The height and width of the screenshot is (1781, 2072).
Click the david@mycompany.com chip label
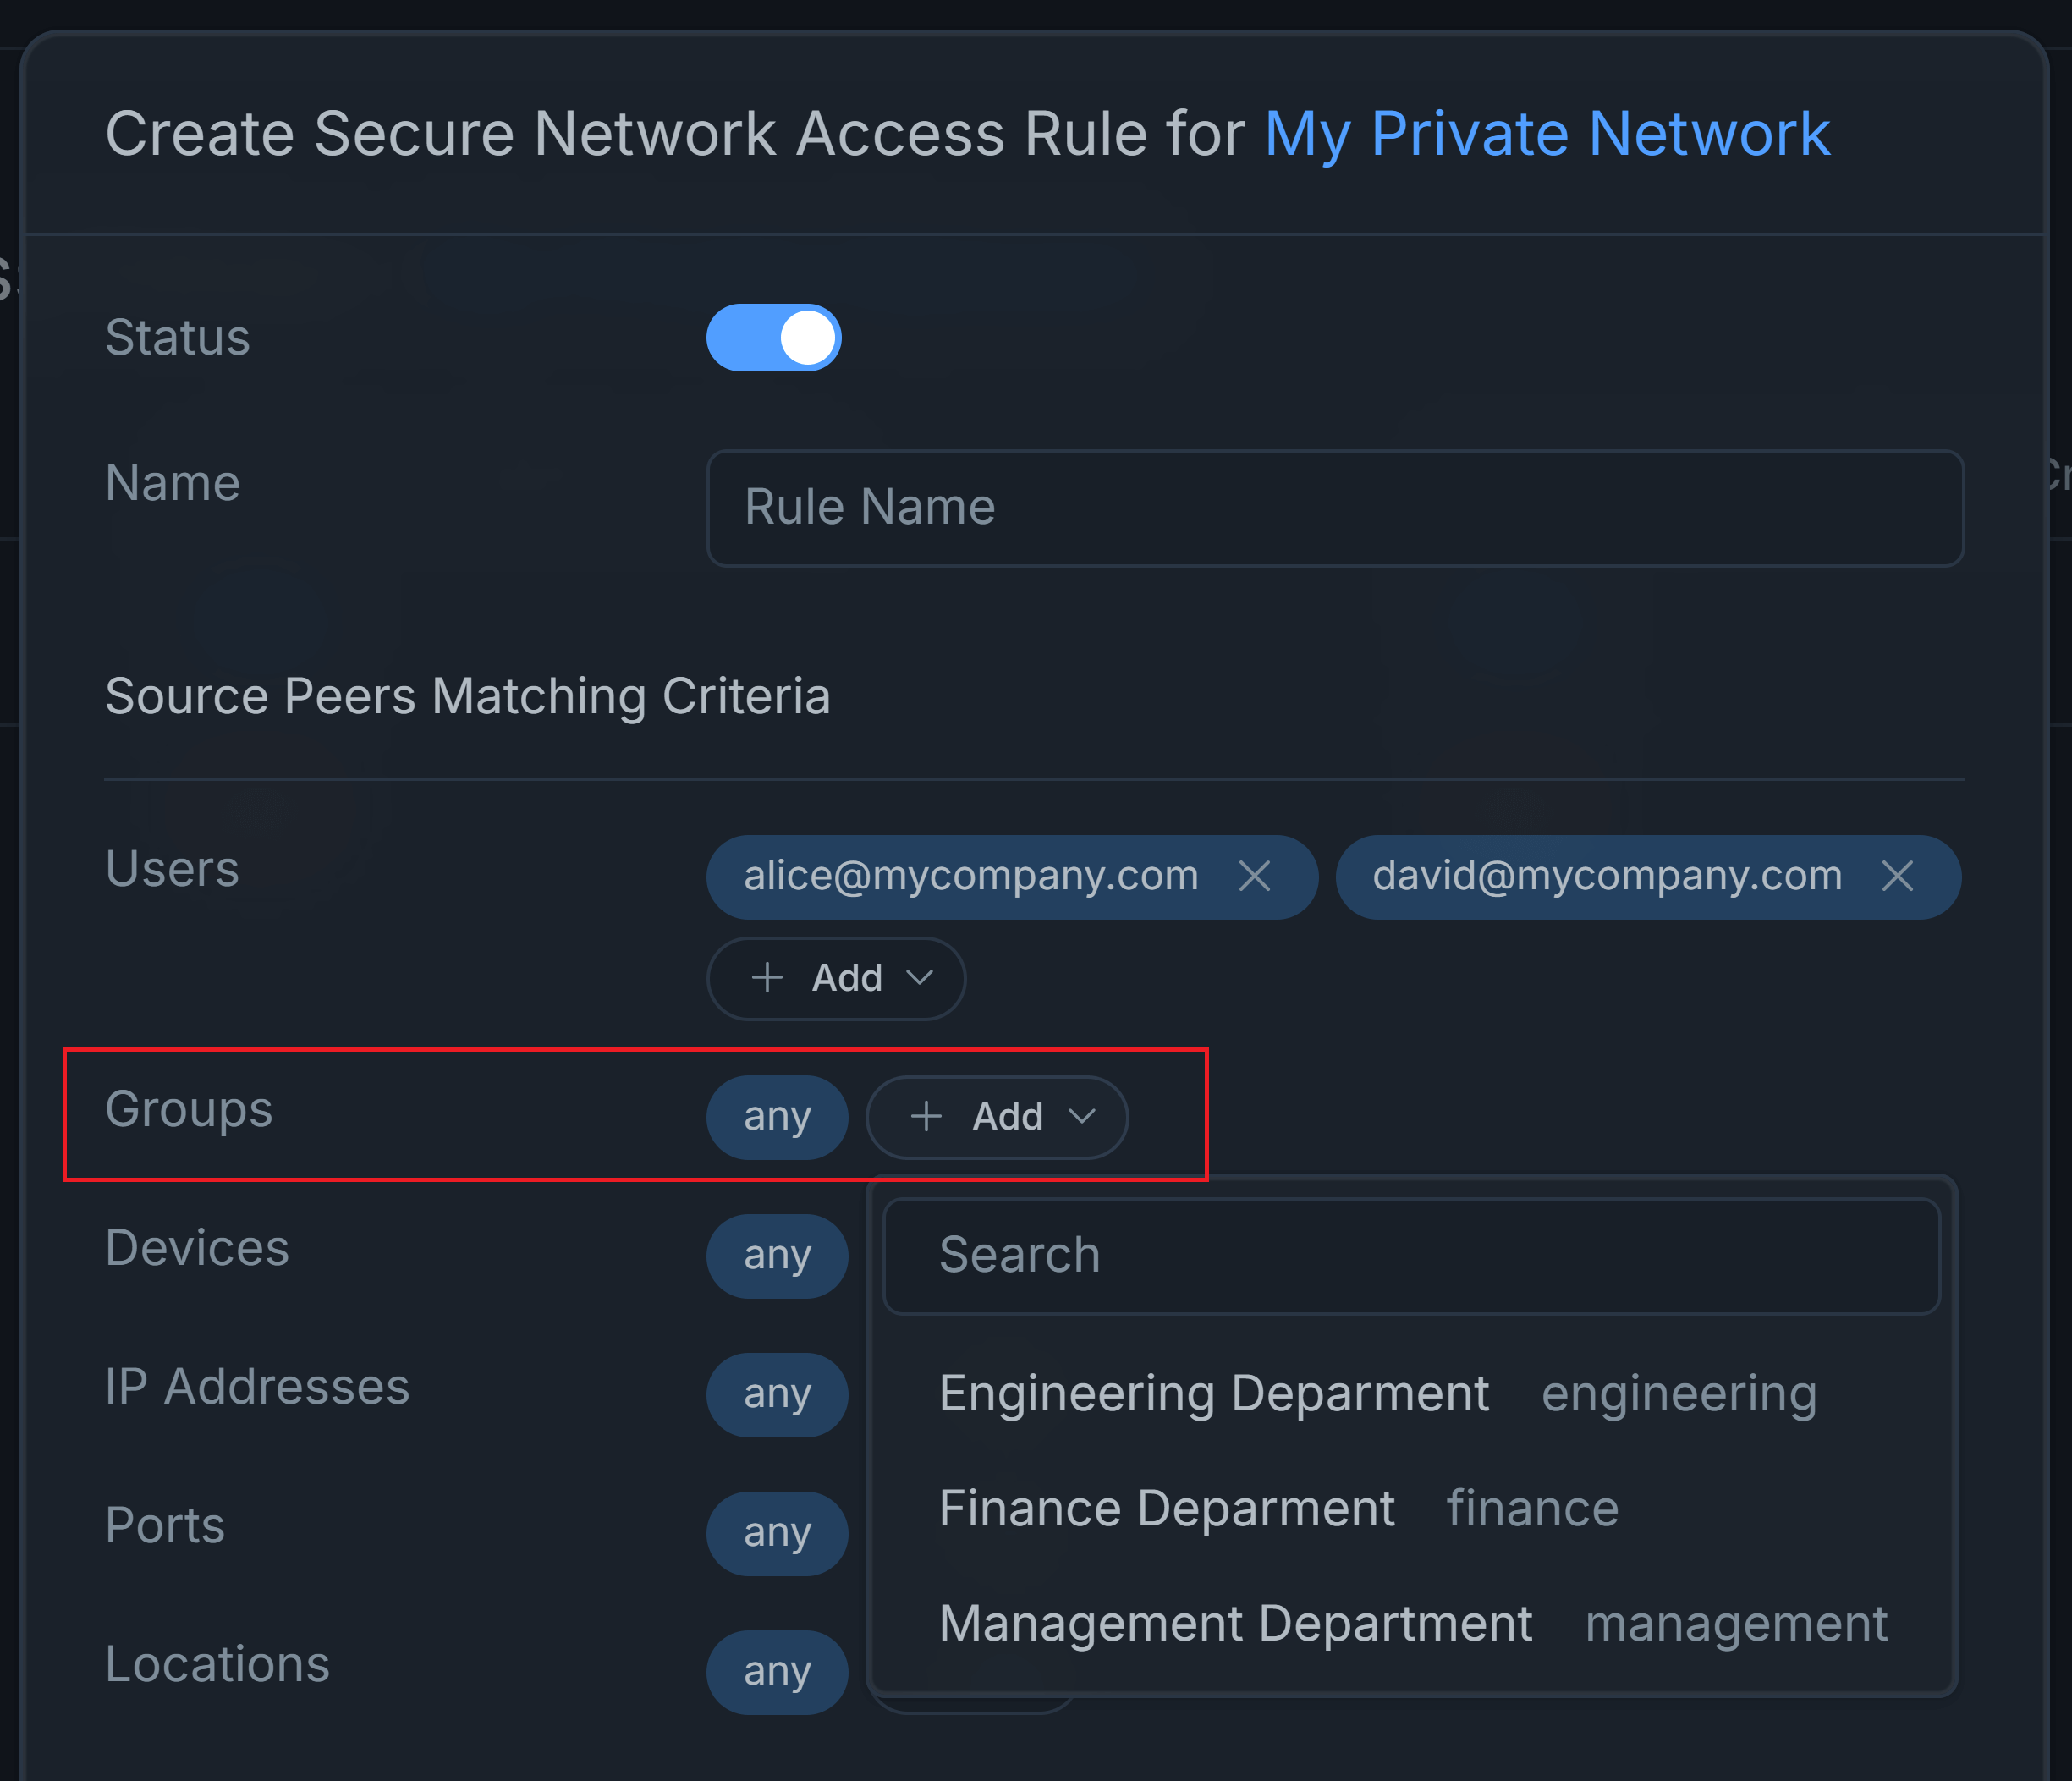point(1606,876)
